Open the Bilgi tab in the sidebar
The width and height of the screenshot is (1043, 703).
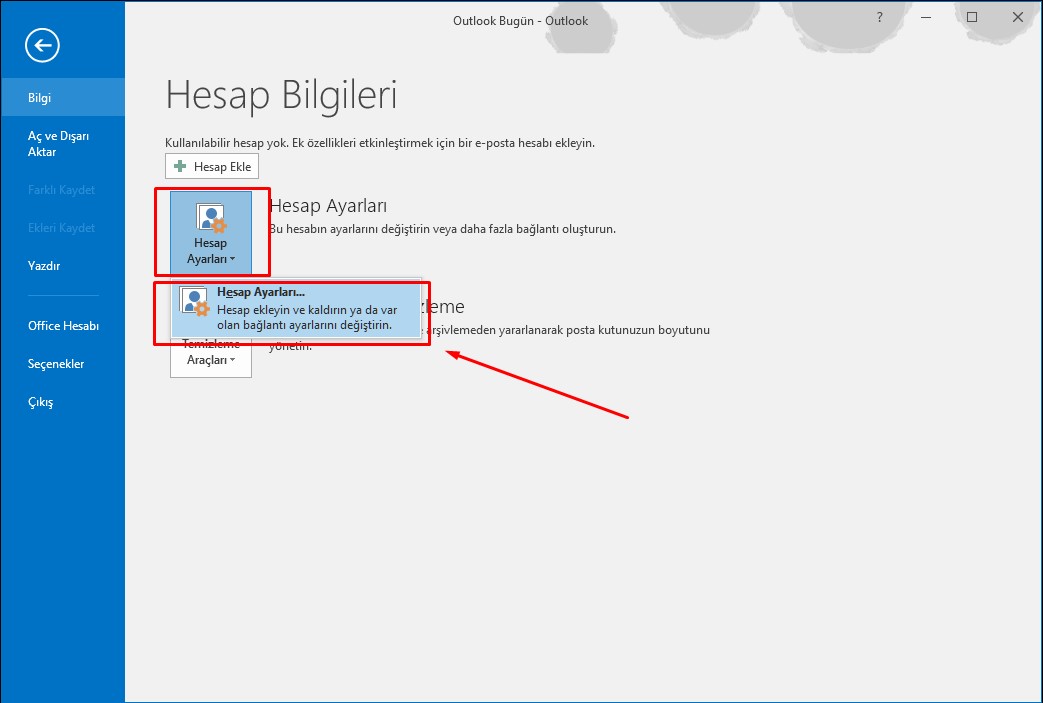coord(63,98)
